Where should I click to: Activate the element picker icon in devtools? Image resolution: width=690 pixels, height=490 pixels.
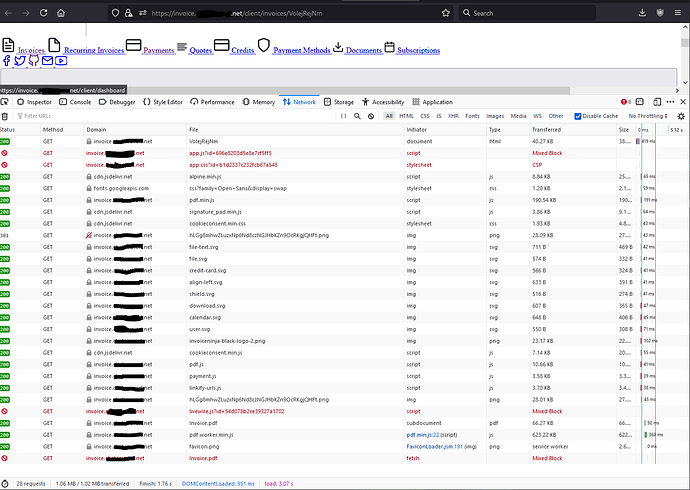5,102
